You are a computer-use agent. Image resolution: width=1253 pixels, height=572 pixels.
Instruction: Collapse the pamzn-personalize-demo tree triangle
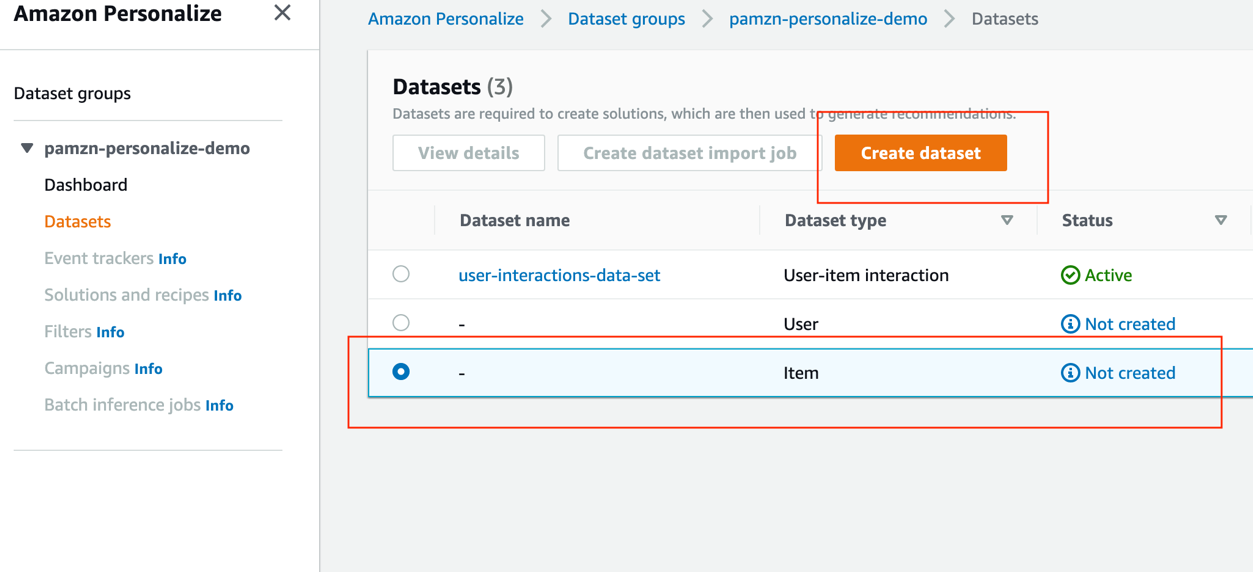(x=27, y=148)
